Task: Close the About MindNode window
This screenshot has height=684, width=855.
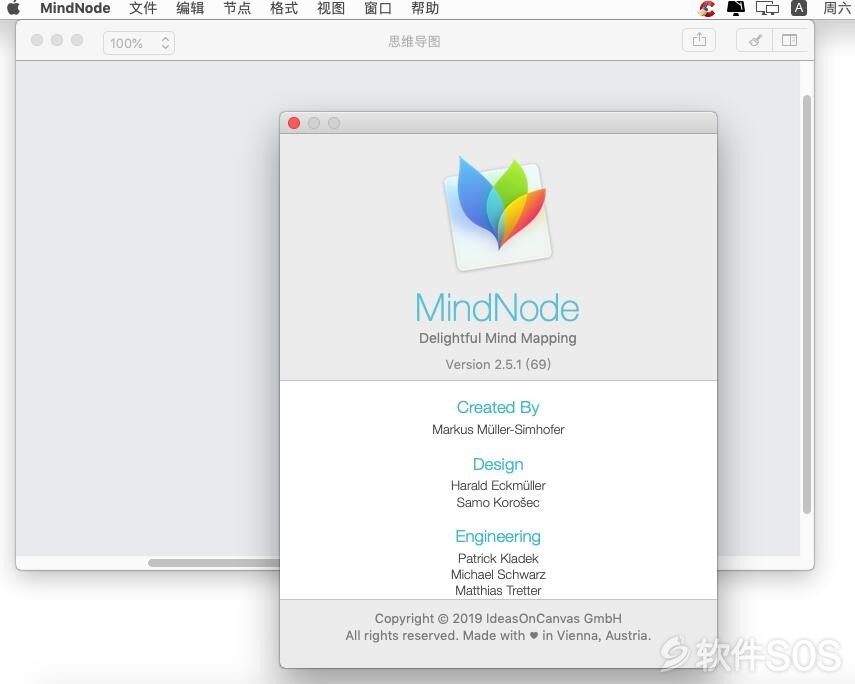Action: tap(294, 123)
